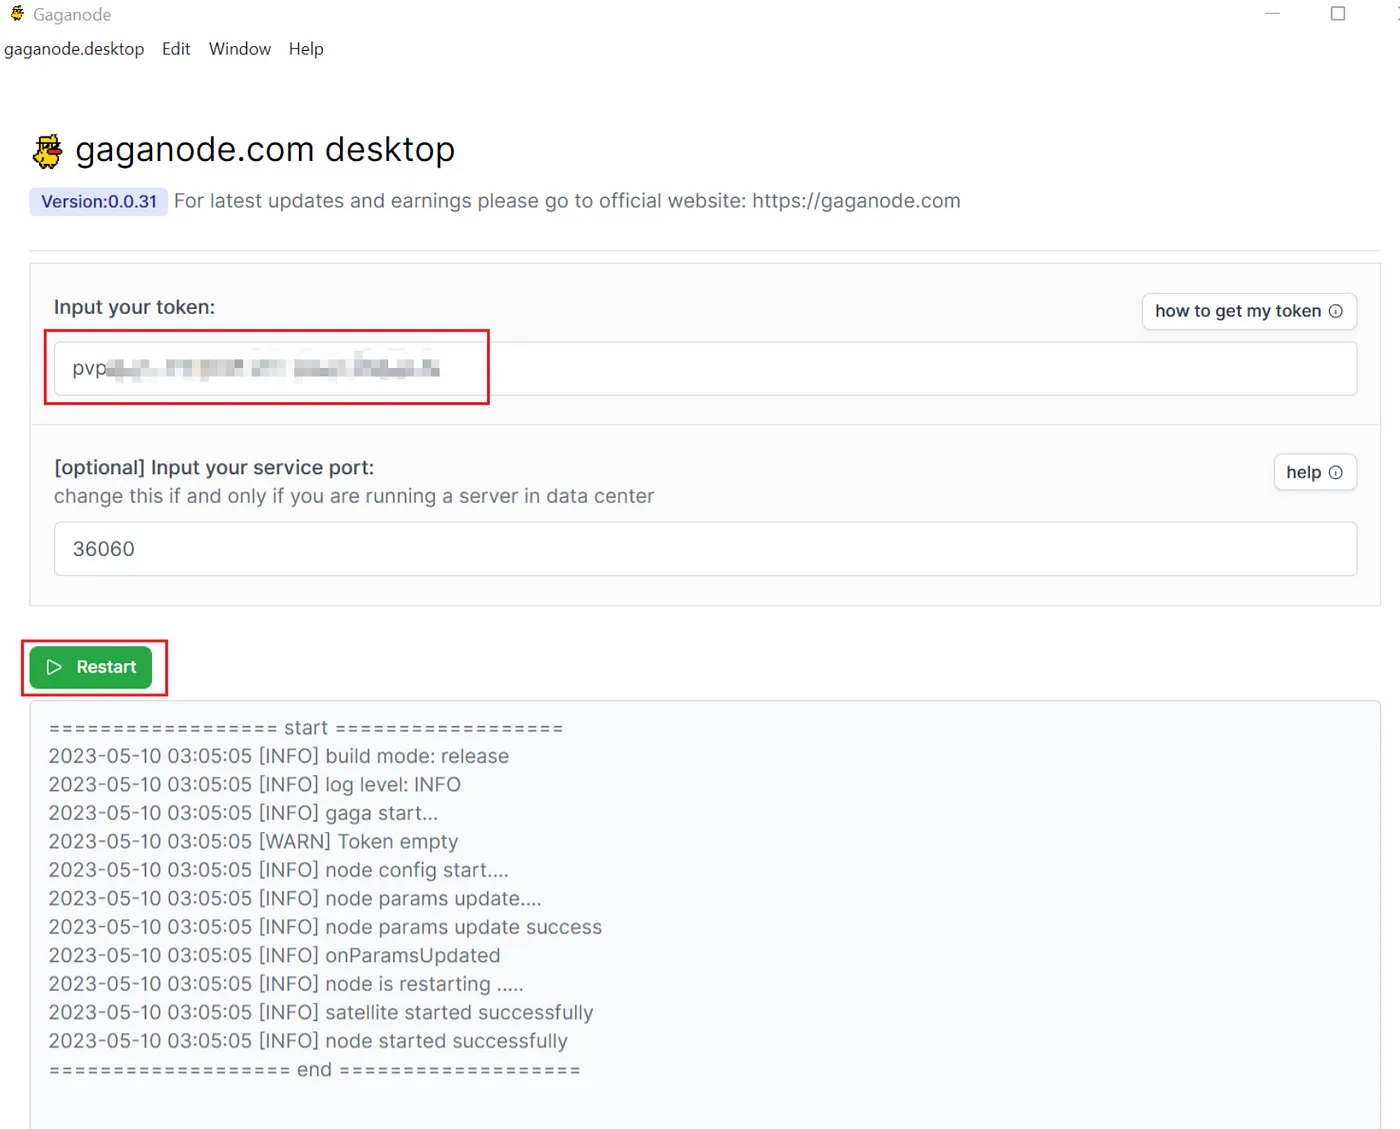Click the Token empty warning log line
1400x1129 pixels.
pos(253,842)
